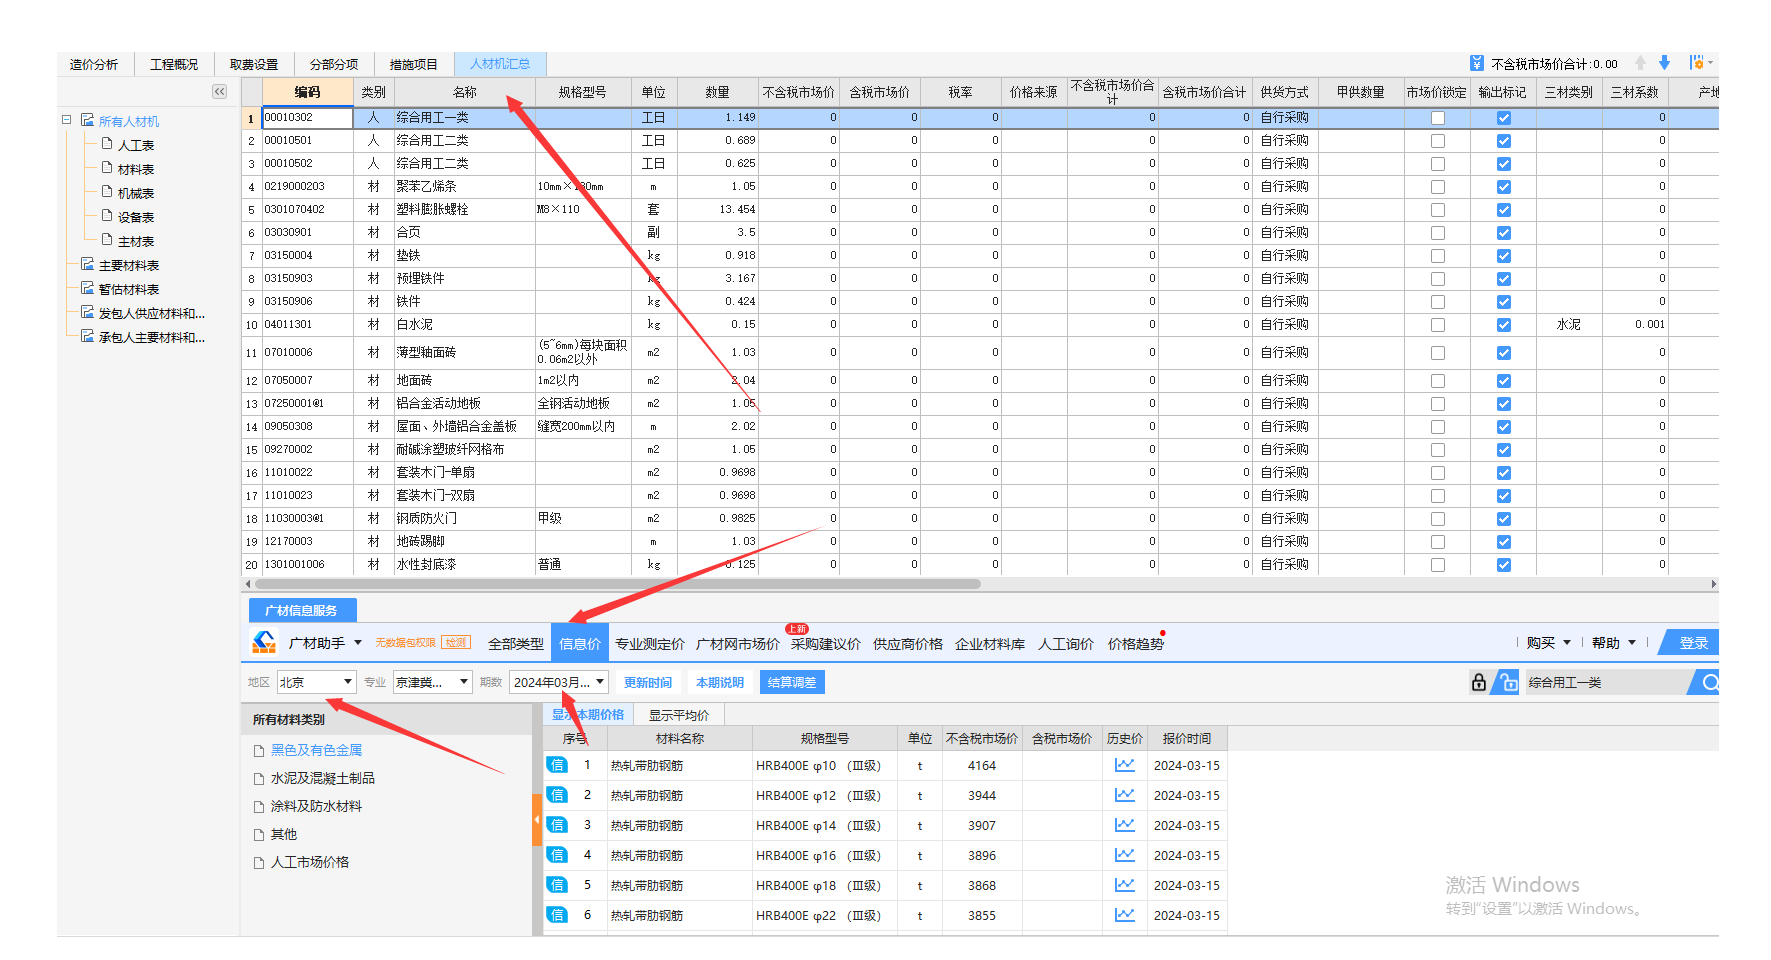Switch to the 取费设置 tab
Image resolution: width=1771 pixels, height=960 pixels.
click(x=254, y=64)
